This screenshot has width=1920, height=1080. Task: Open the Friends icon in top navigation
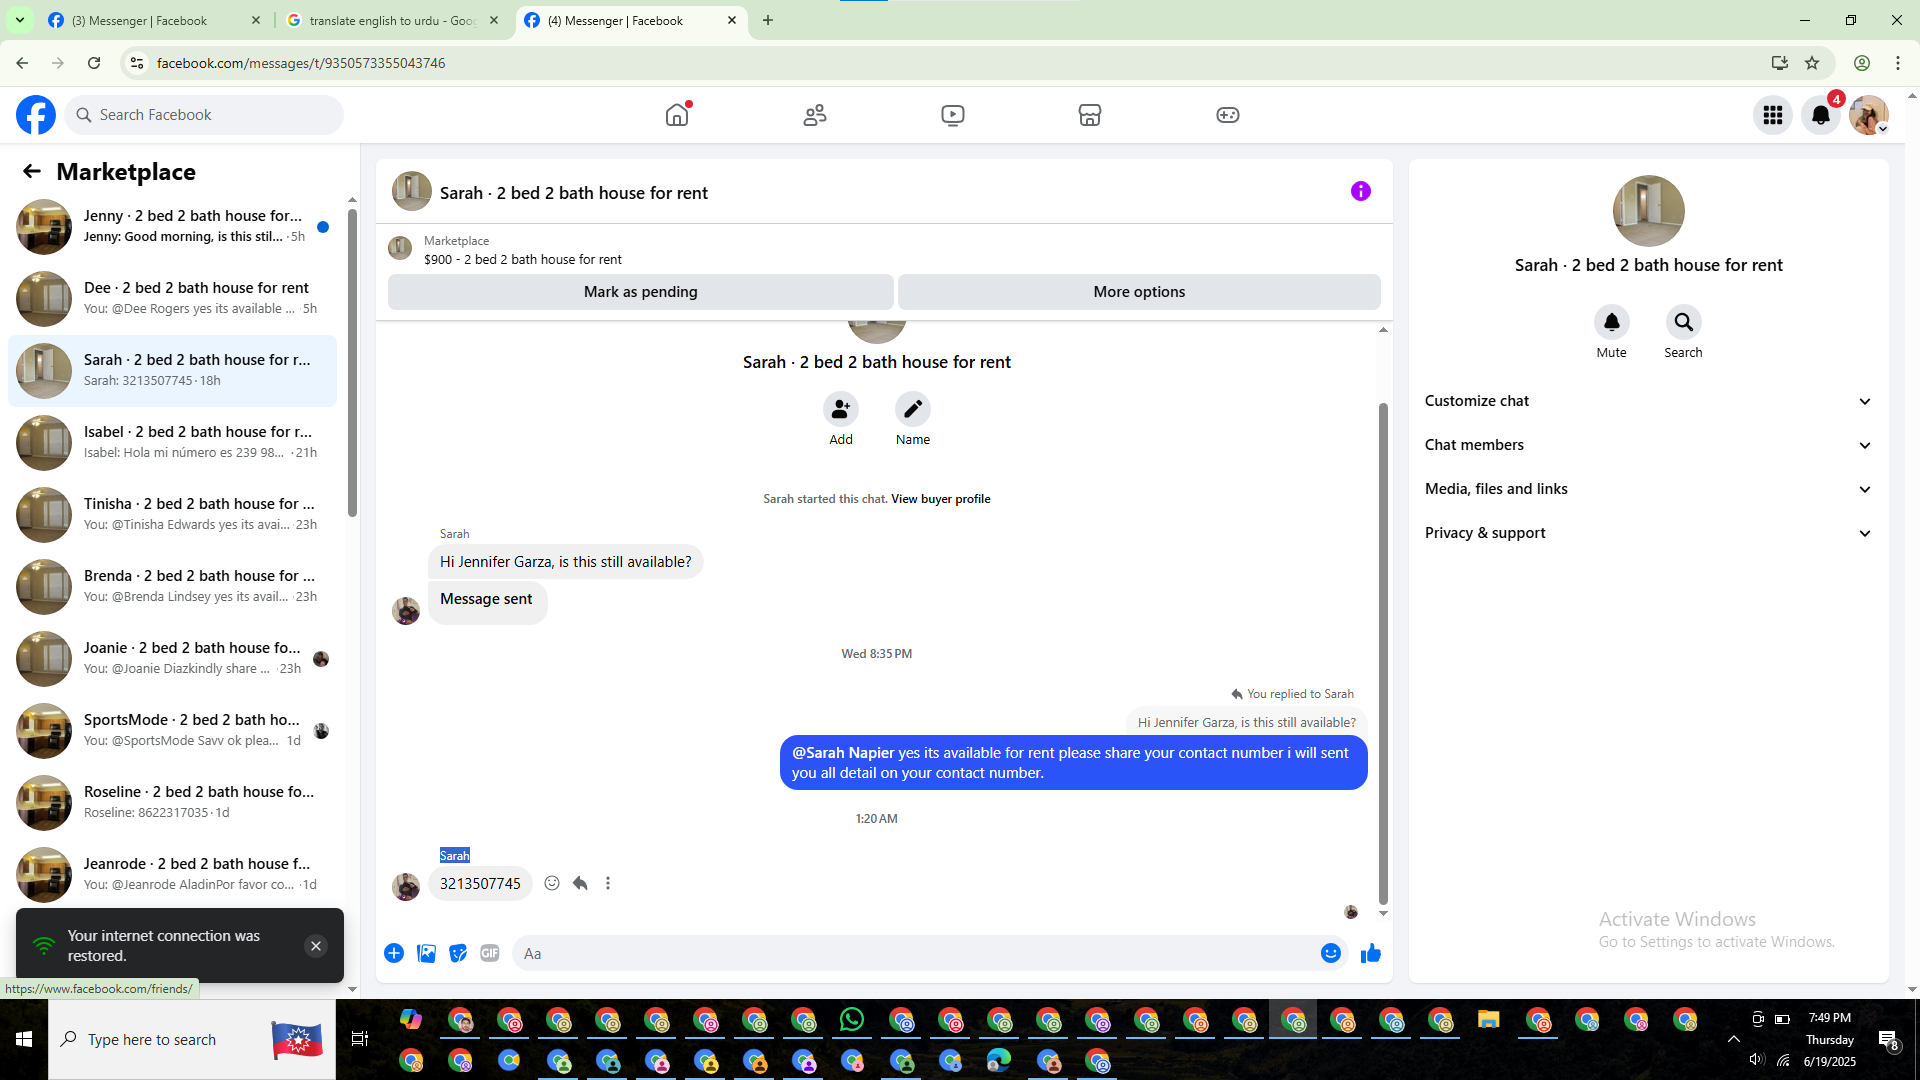click(815, 115)
